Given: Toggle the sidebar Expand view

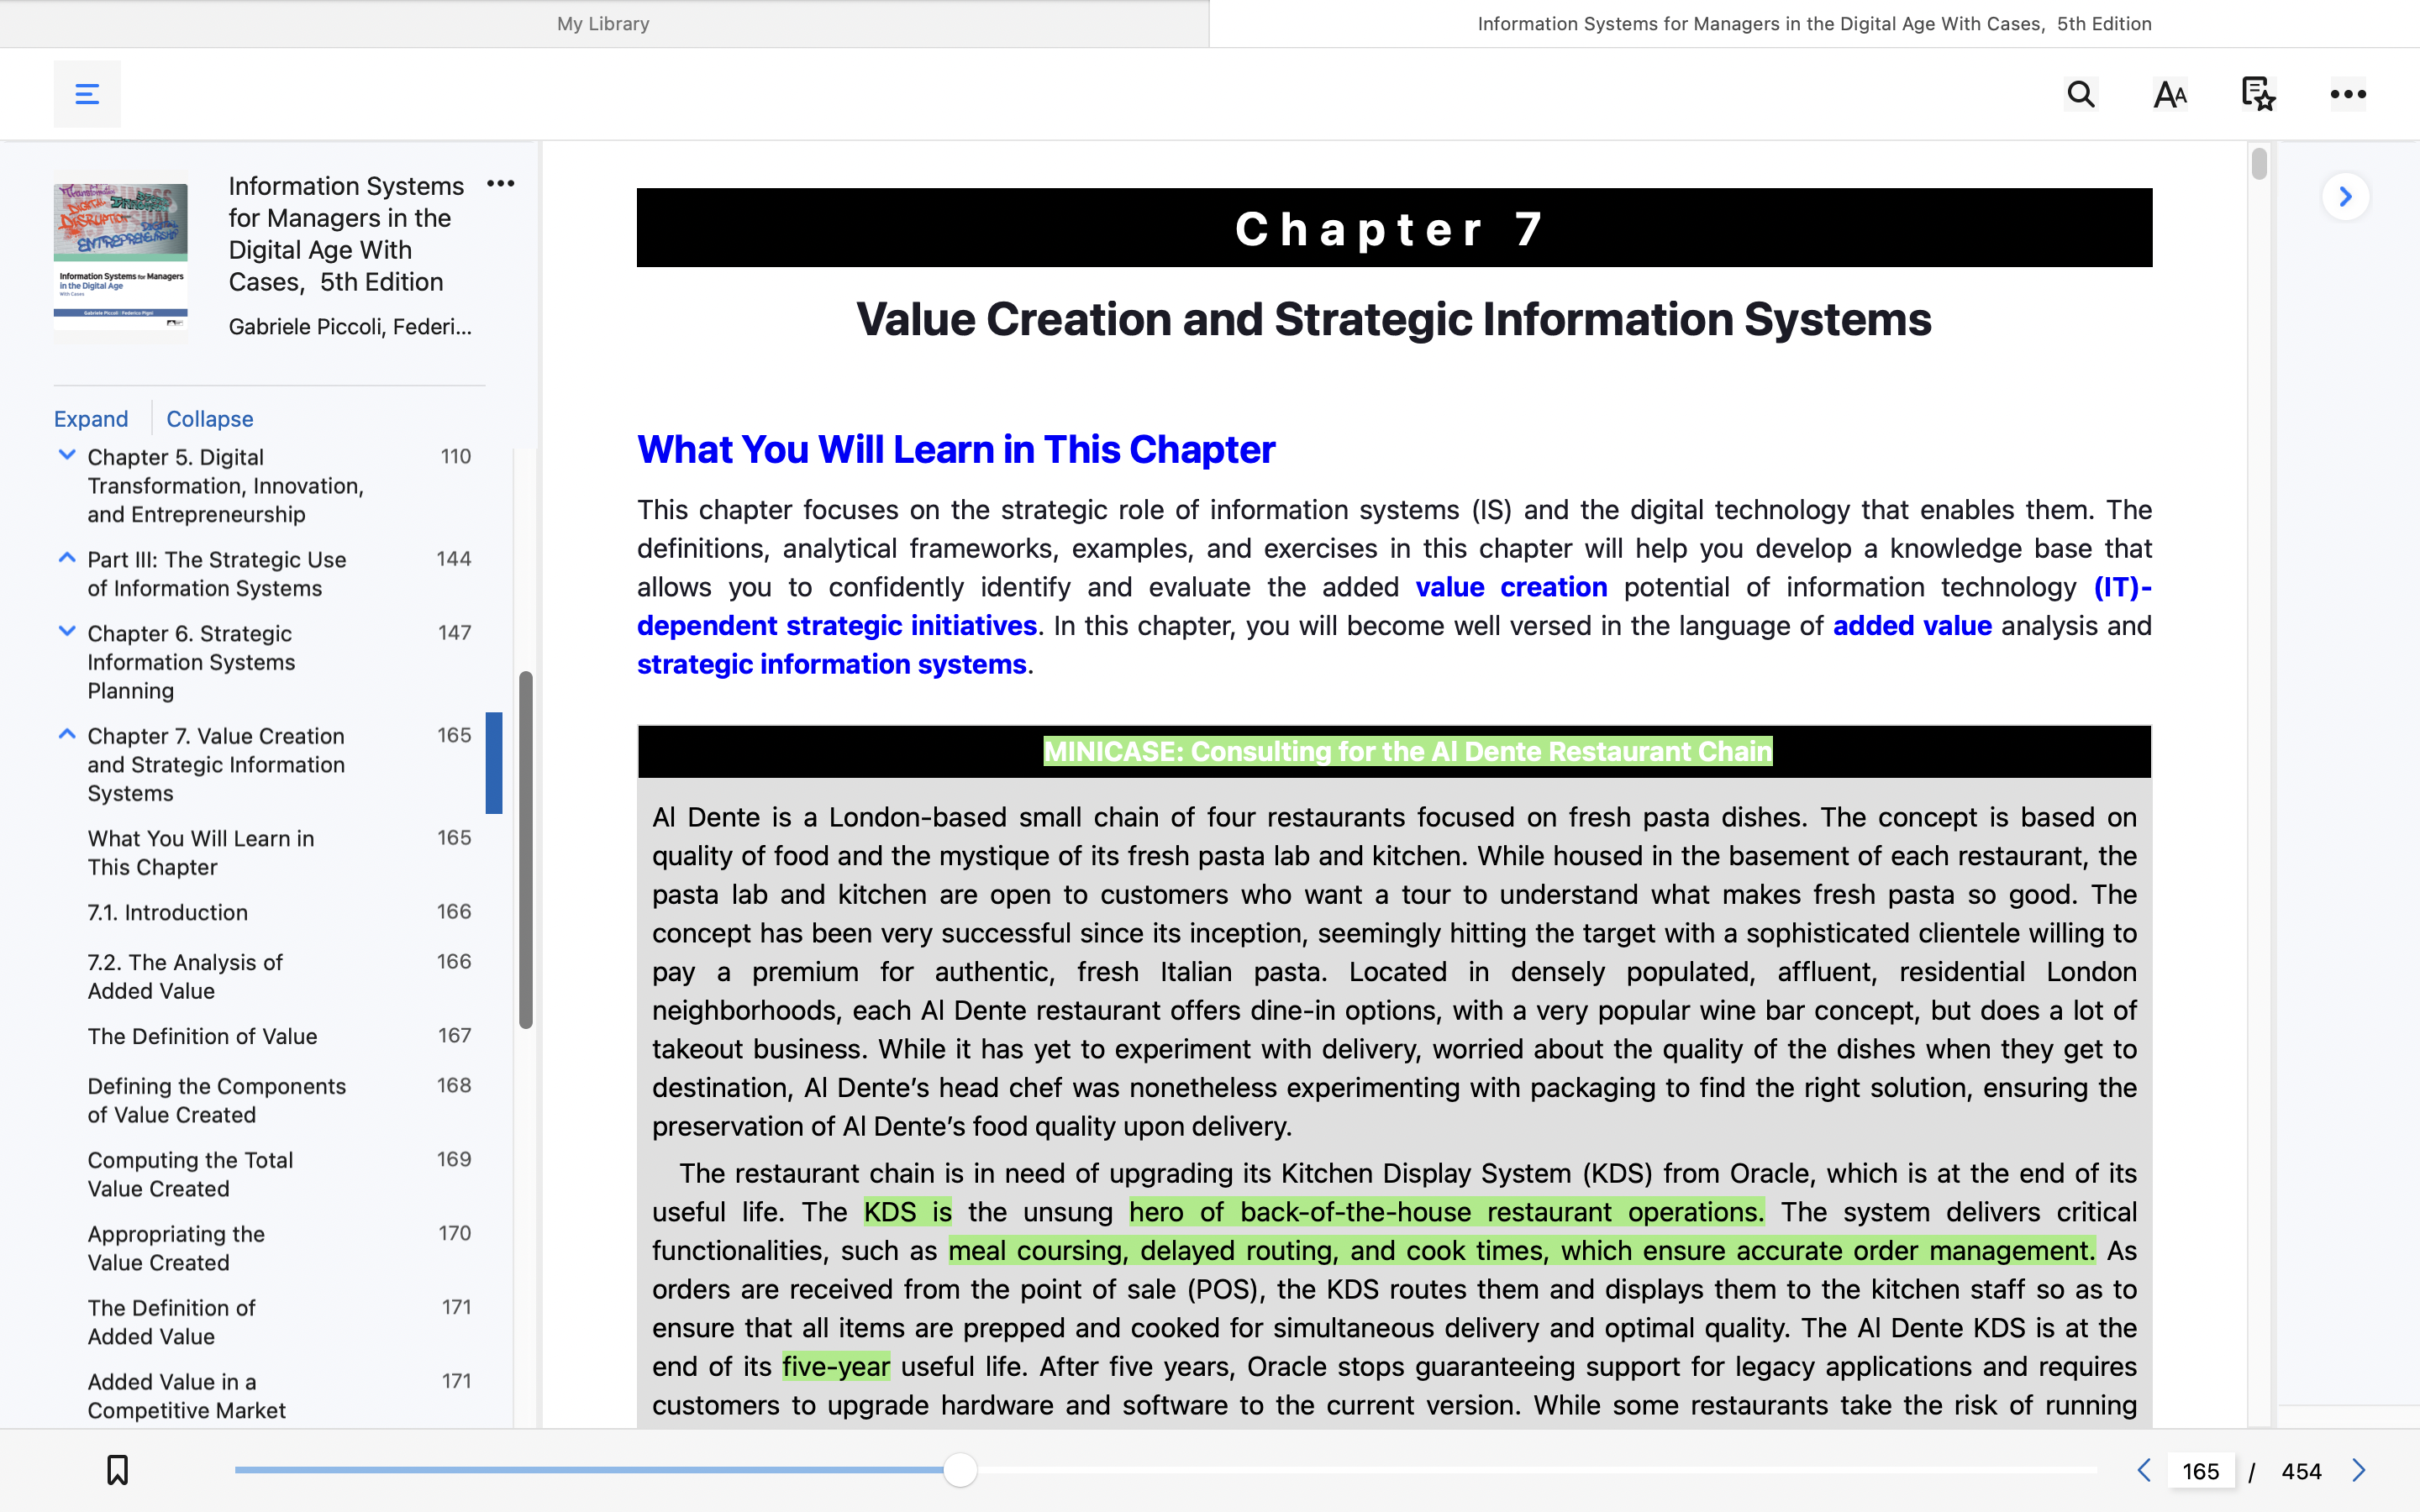Looking at the screenshot, I should pyautogui.click(x=91, y=417).
